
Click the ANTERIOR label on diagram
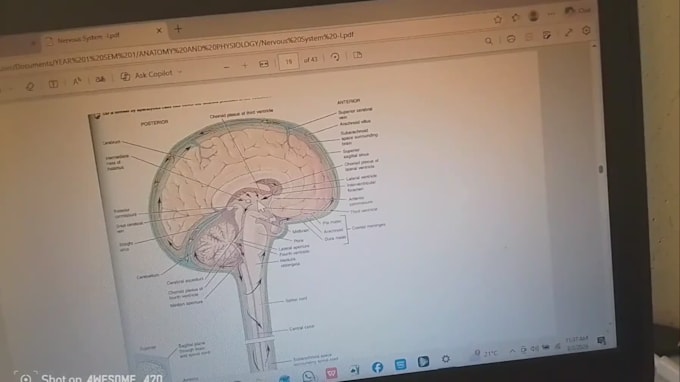[349, 101]
